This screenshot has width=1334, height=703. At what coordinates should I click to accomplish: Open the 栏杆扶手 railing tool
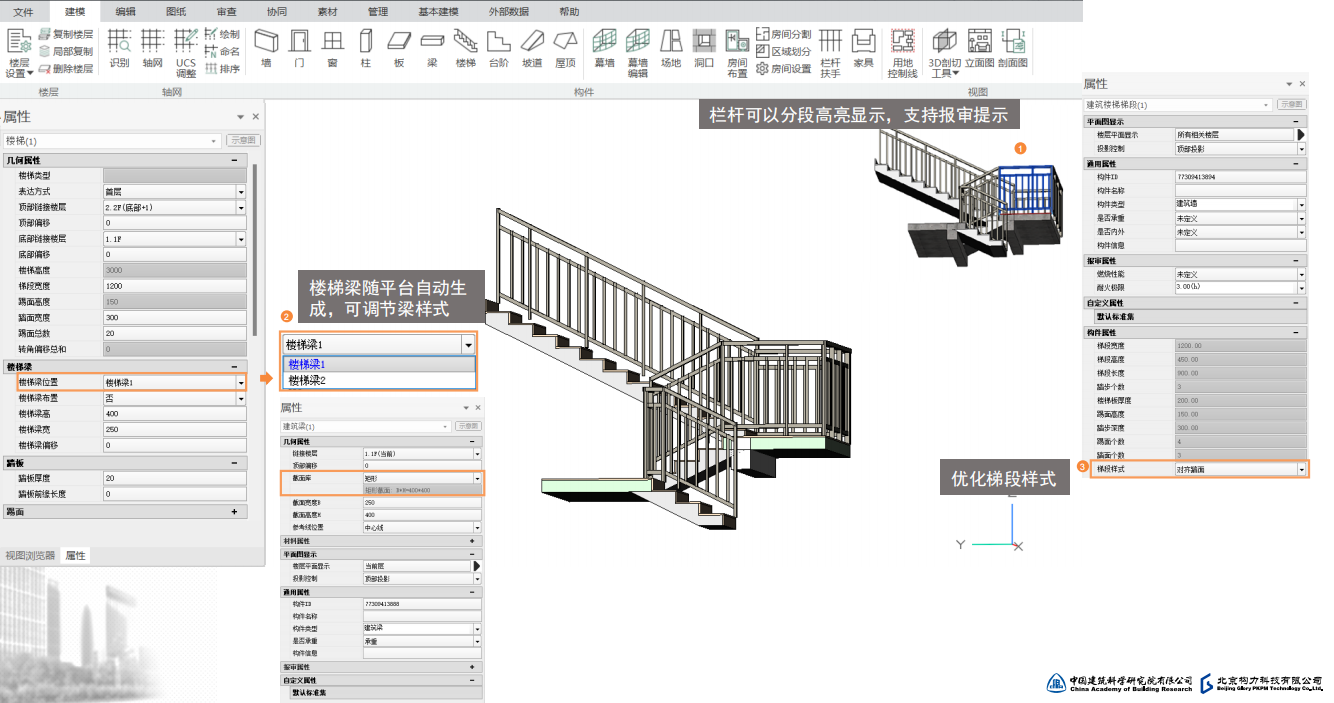tap(830, 52)
